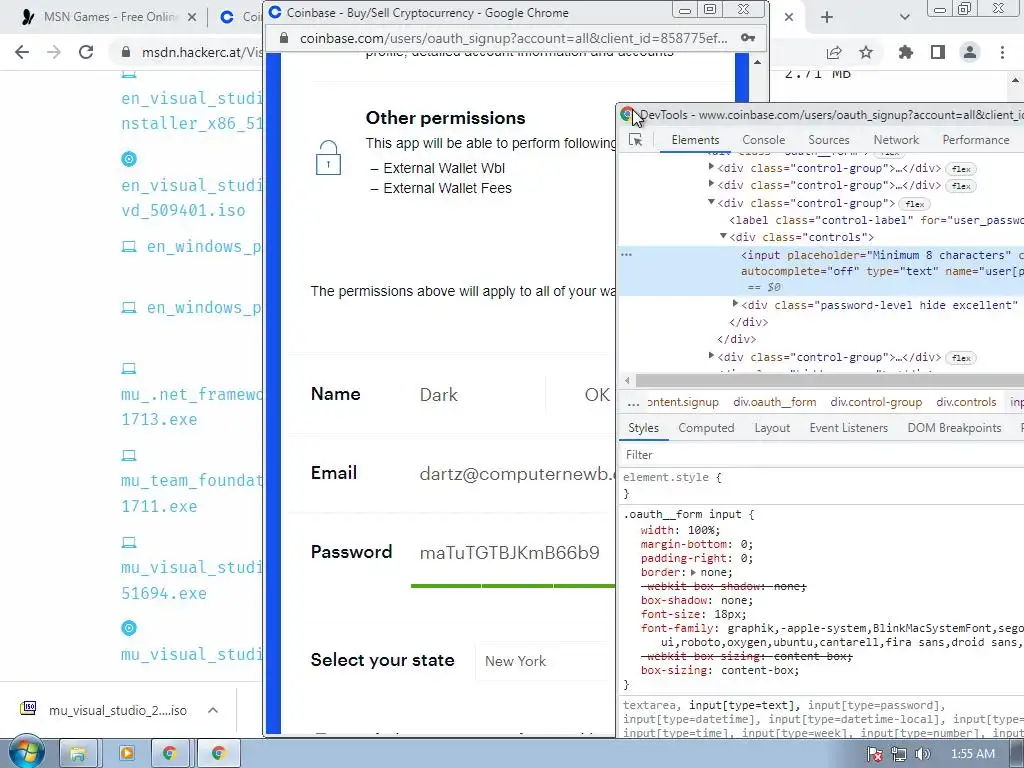Open the Extensions puzzle icon

pos(906,52)
